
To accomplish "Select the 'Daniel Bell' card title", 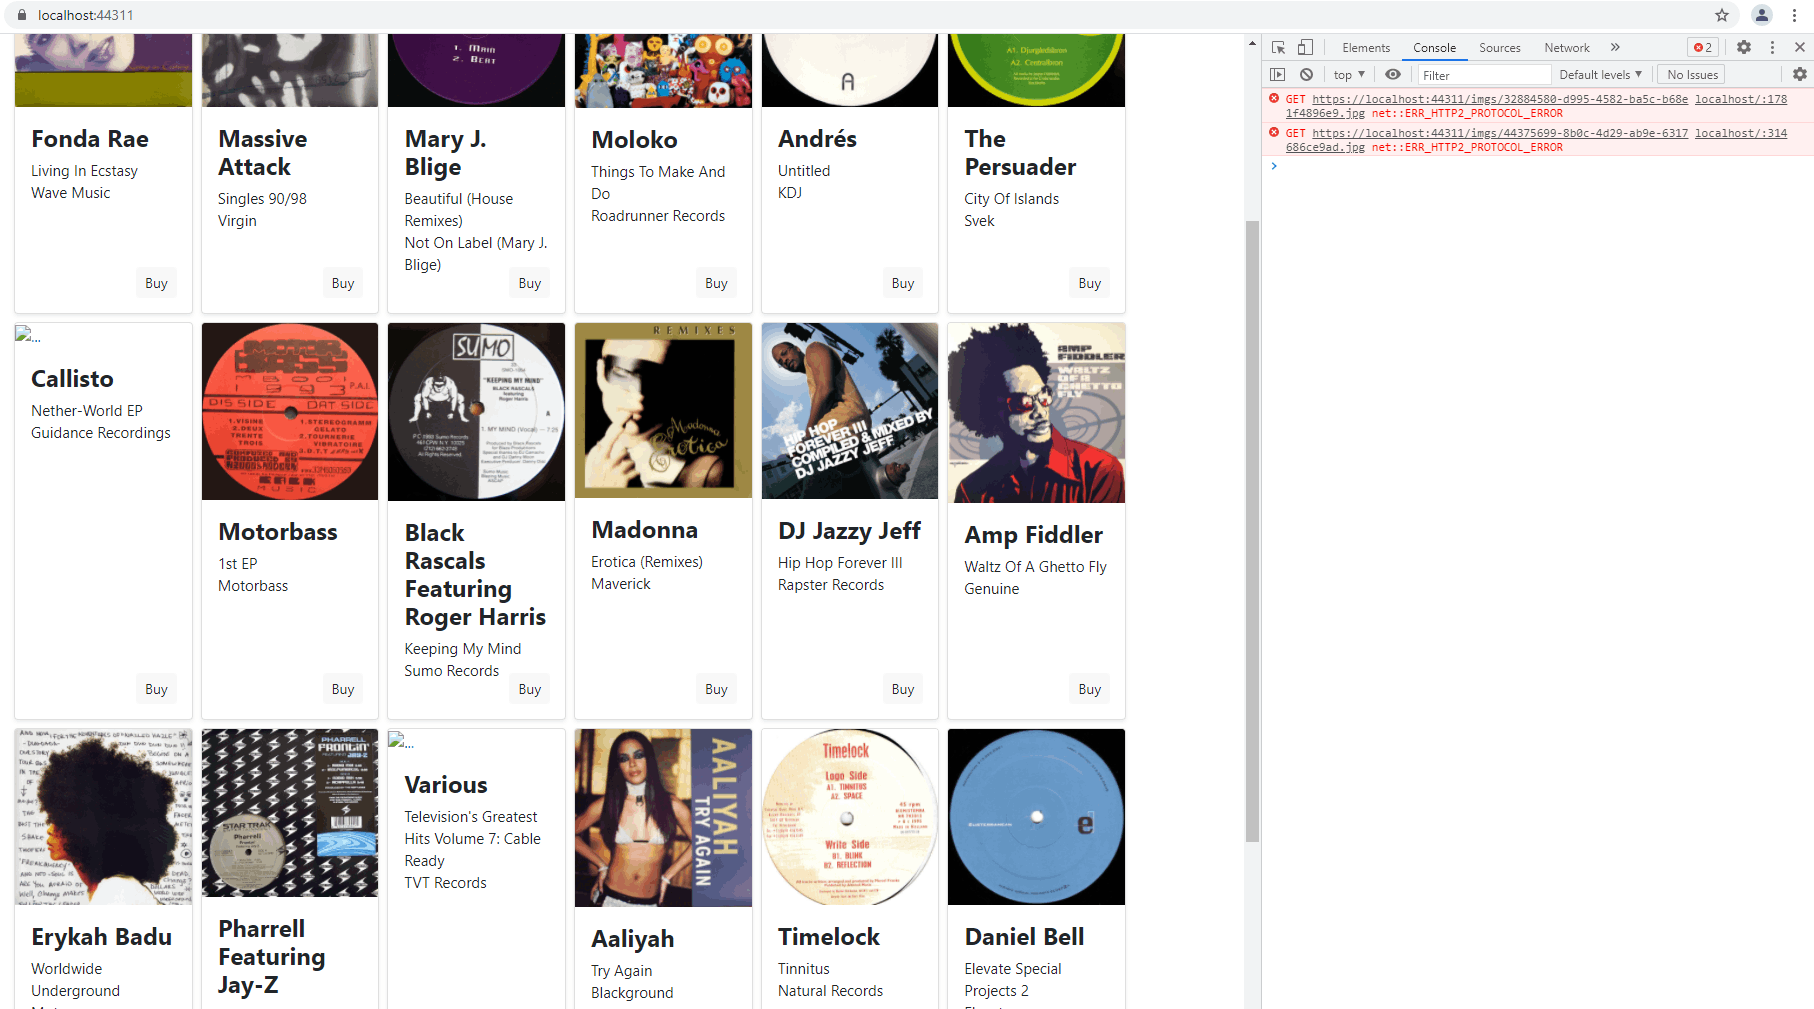I will [x=1024, y=937].
